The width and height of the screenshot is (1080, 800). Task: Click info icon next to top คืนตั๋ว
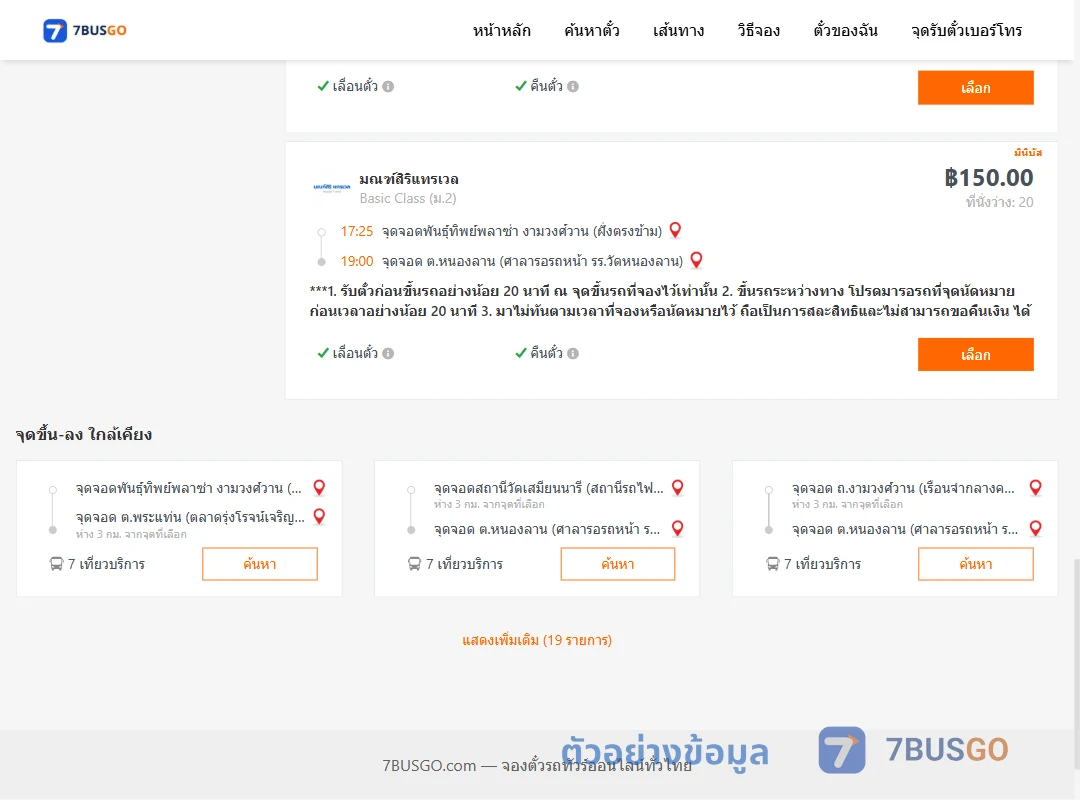coord(573,86)
